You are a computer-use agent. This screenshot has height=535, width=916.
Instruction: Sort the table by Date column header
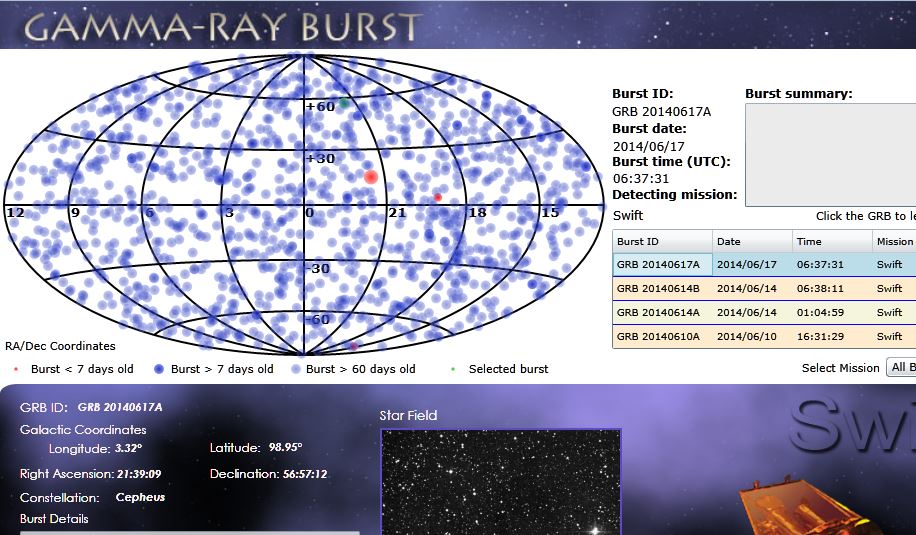[751, 241]
